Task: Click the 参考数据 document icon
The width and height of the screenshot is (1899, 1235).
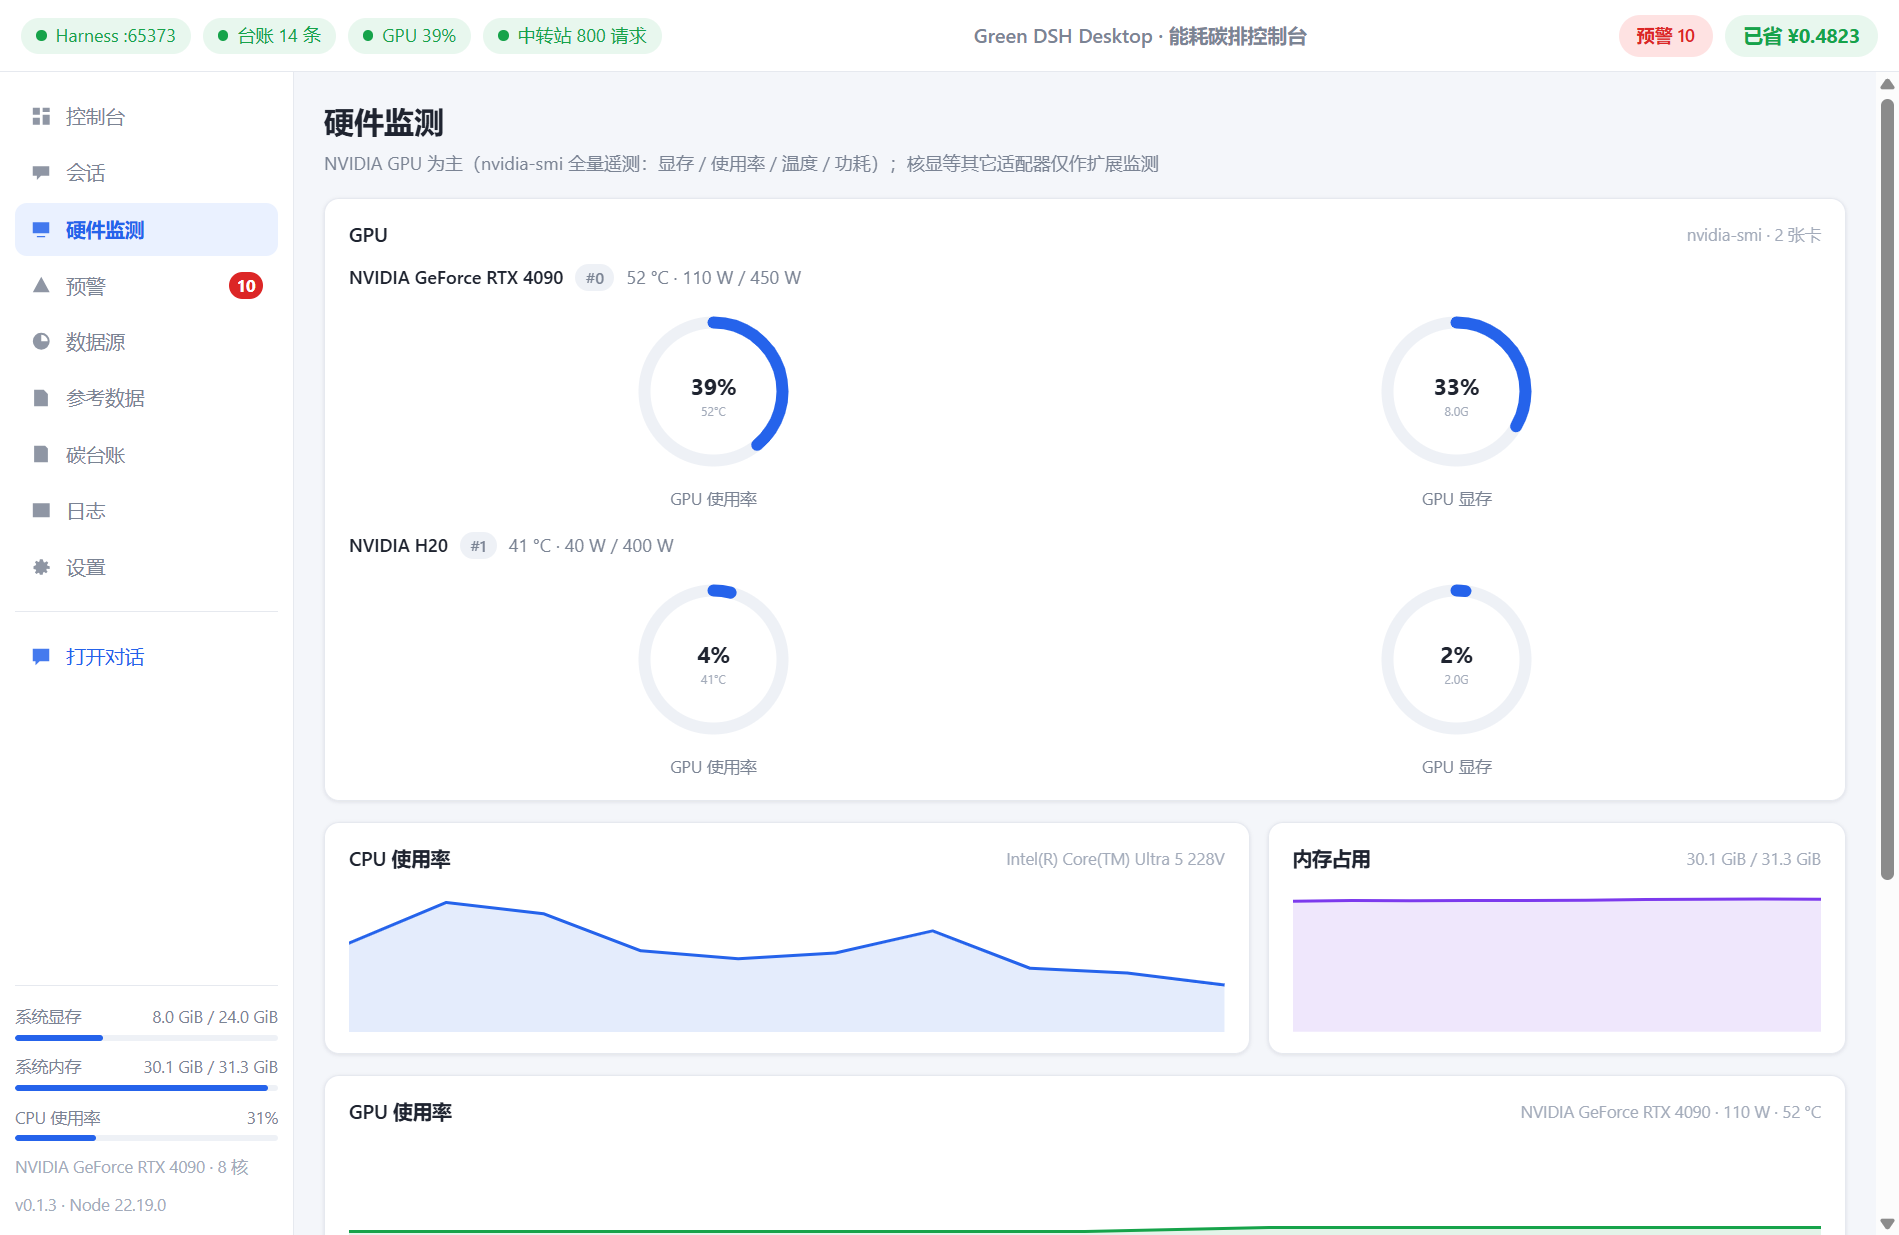Action: coord(41,398)
